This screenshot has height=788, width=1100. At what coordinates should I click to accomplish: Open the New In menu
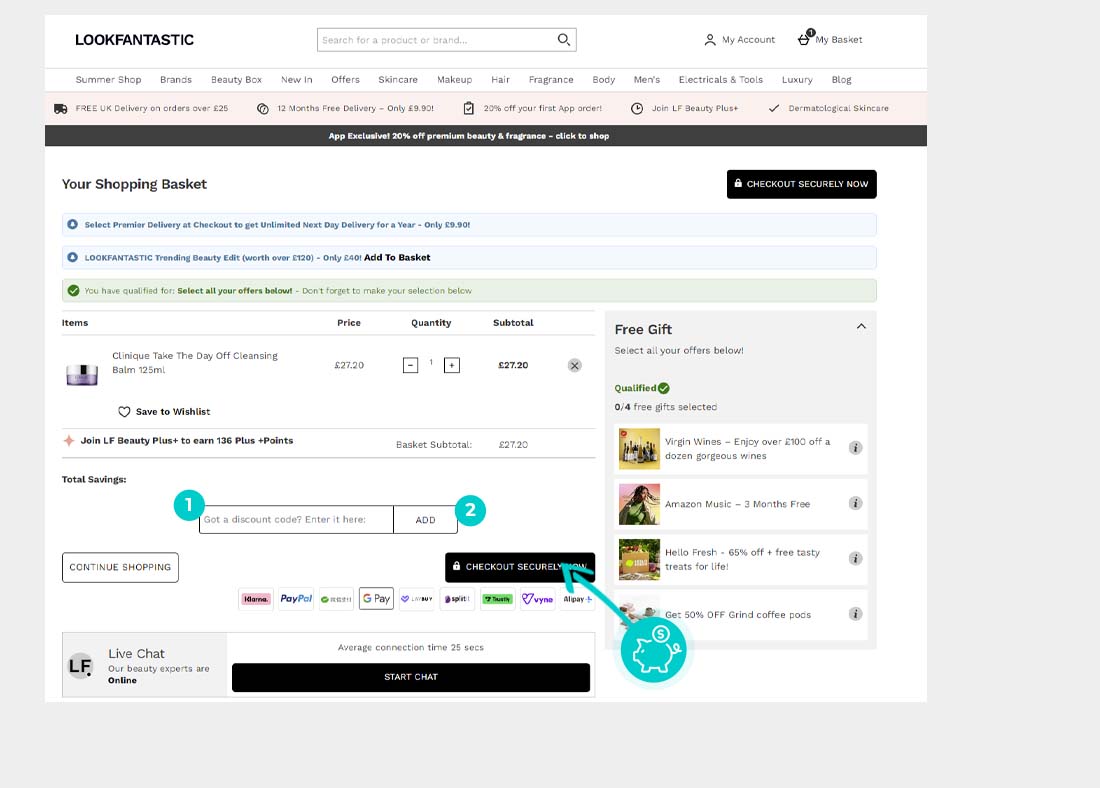click(297, 80)
